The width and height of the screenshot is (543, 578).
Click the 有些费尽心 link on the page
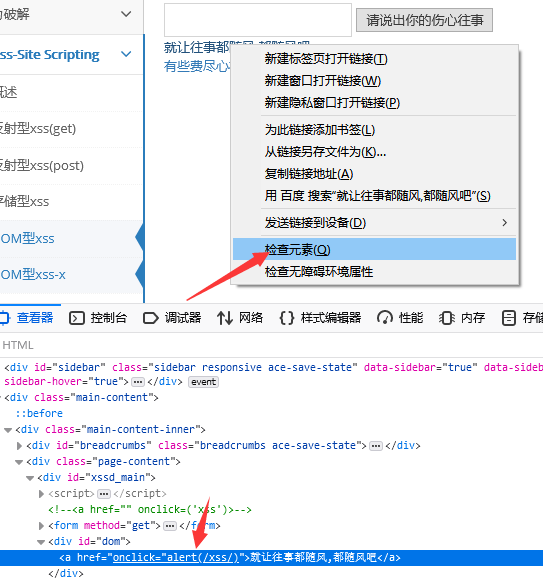pyautogui.click(x=197, y=66)
